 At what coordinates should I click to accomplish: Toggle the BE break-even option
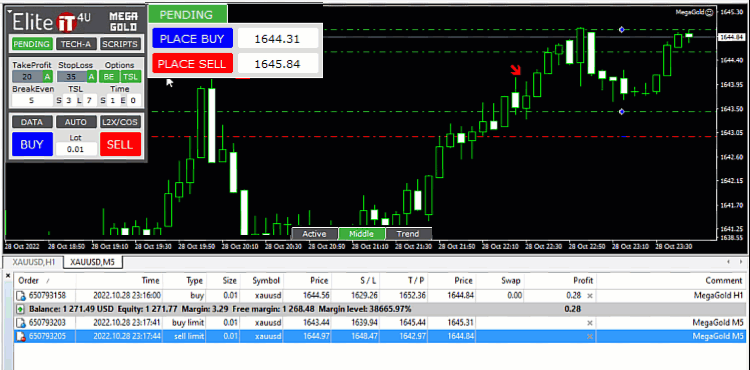[x=109, y=76]
